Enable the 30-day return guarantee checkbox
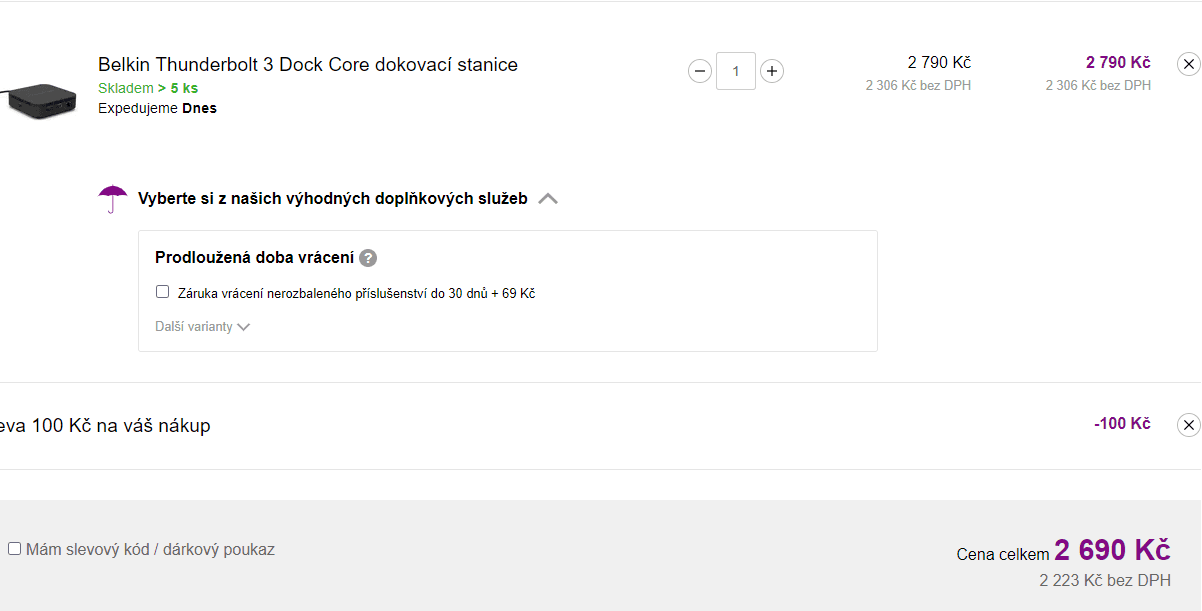Image resolution: width=1202 pixels, height=611 pixels. 162,292
